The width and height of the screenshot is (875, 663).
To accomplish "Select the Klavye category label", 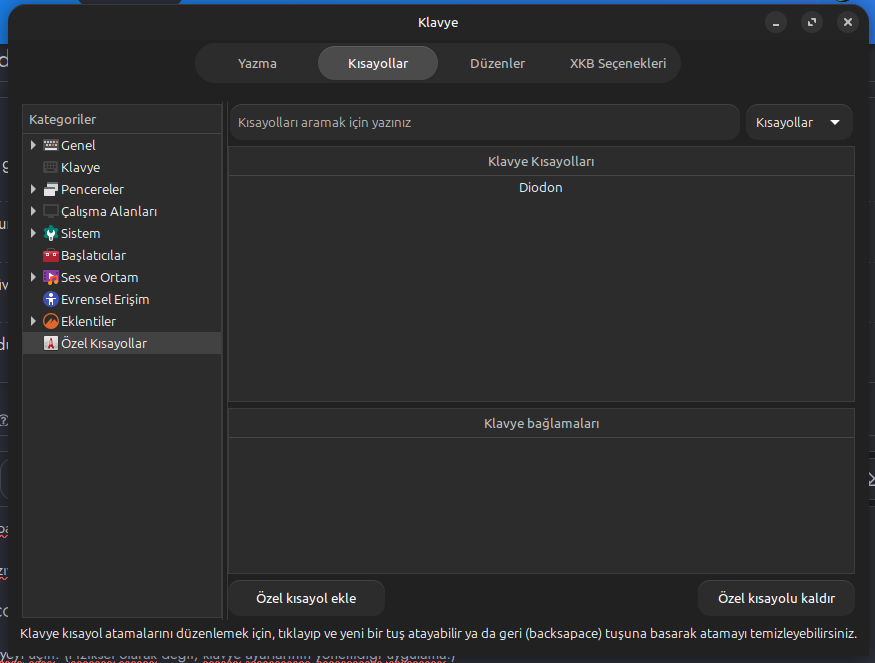I will click(x=80, y=167).
